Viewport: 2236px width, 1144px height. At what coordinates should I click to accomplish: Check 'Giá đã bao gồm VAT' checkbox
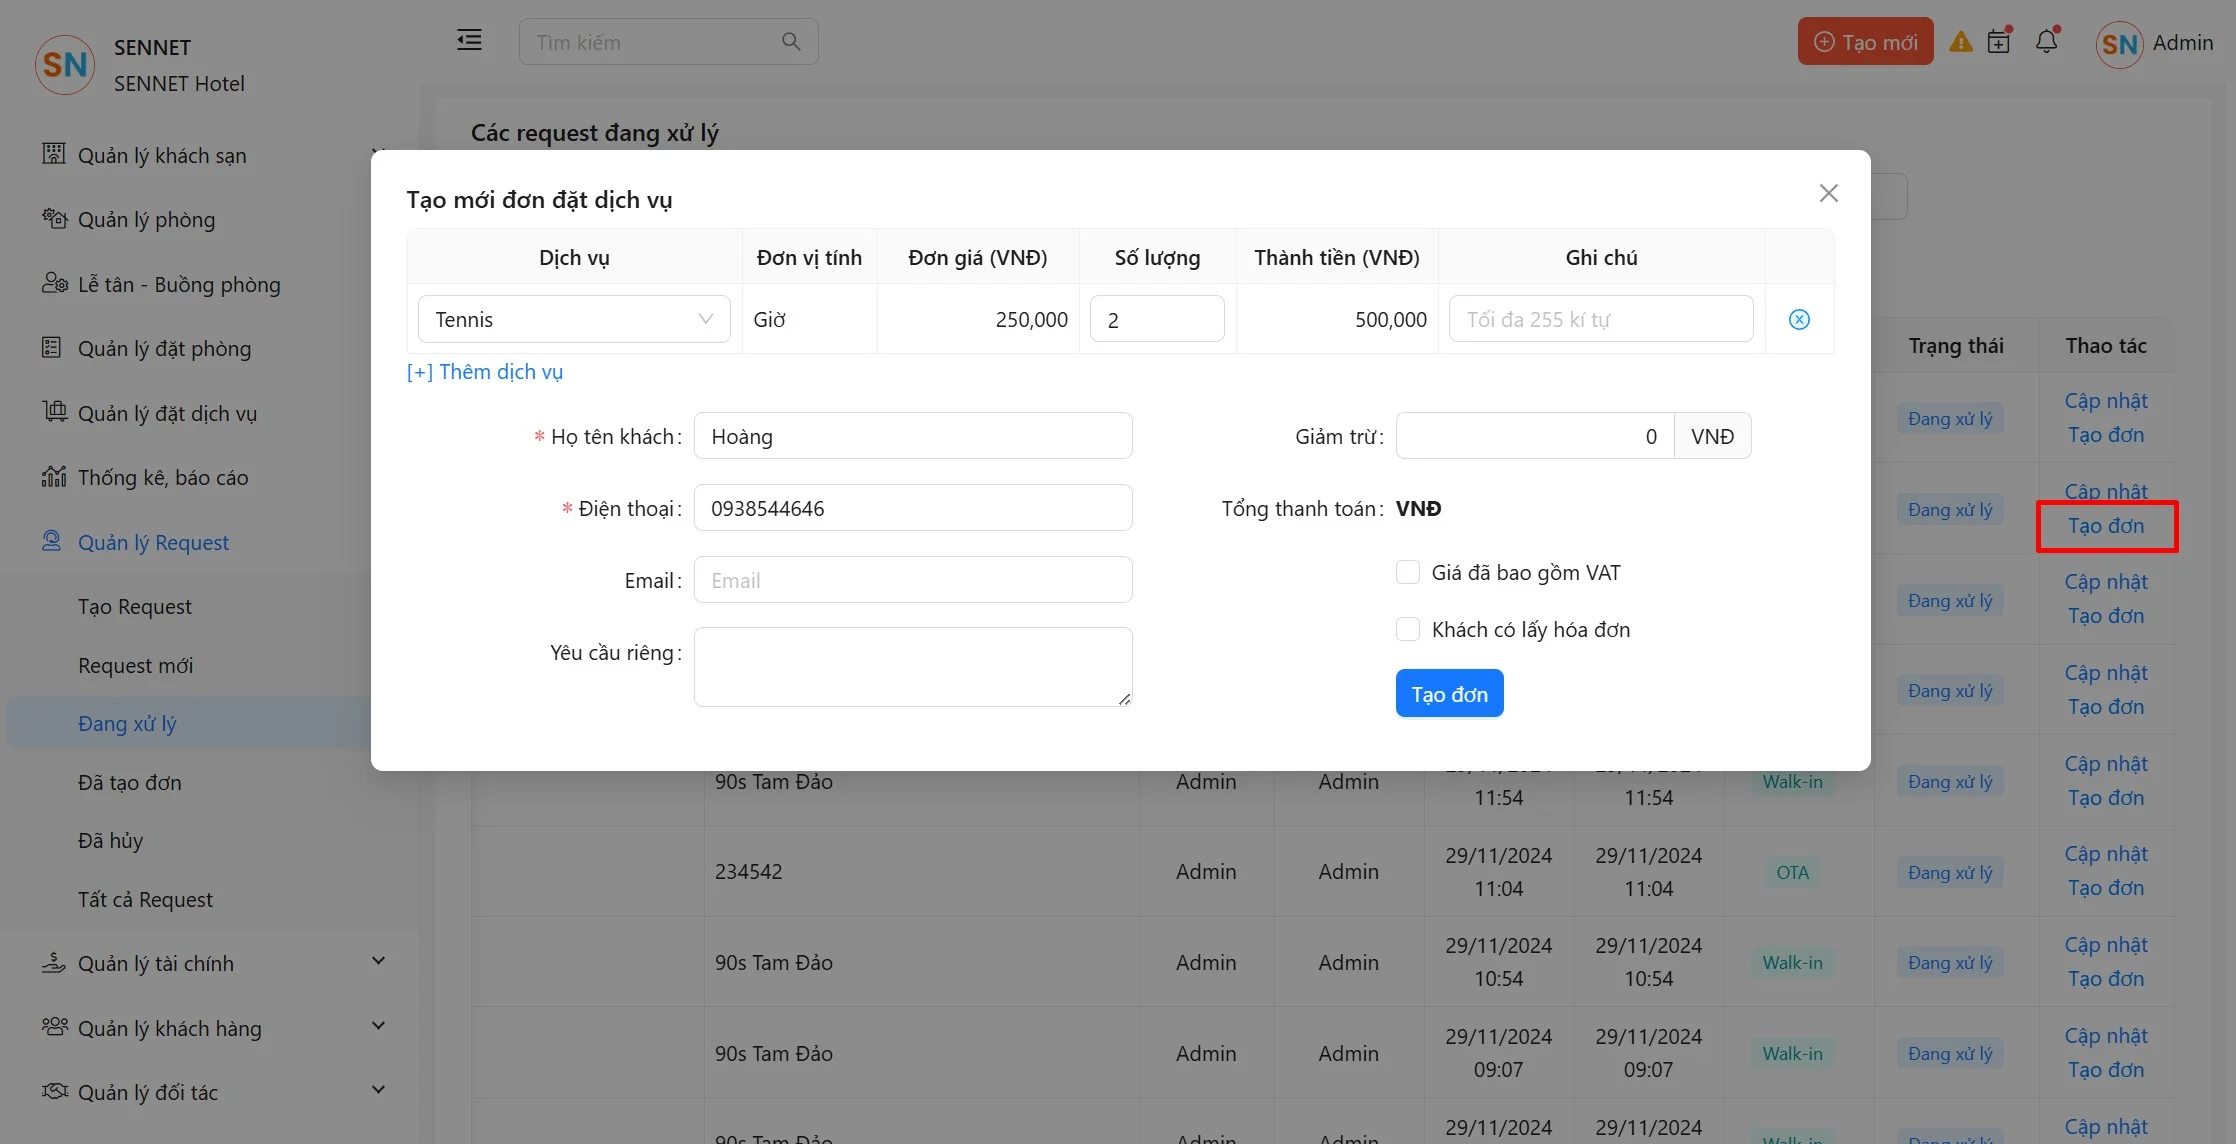1408,572
